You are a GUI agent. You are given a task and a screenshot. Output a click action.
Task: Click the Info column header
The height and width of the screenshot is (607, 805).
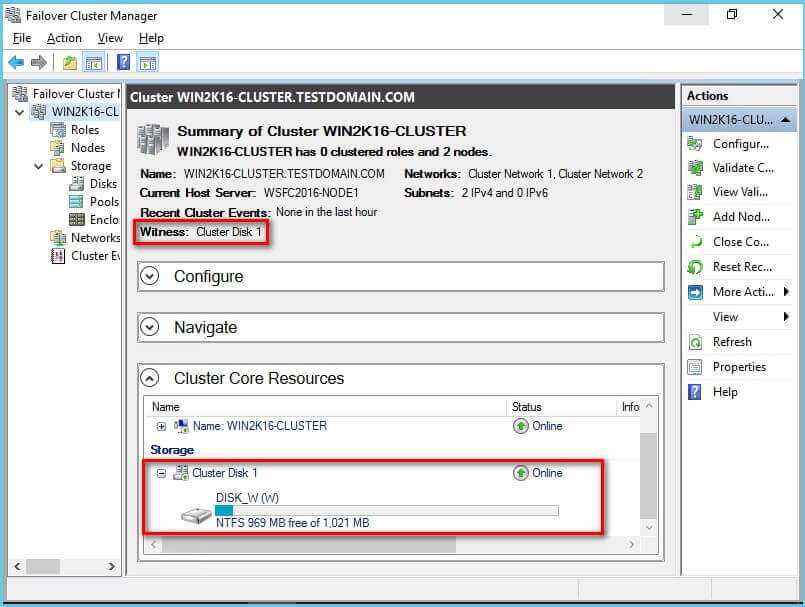[x=629, y=407]
